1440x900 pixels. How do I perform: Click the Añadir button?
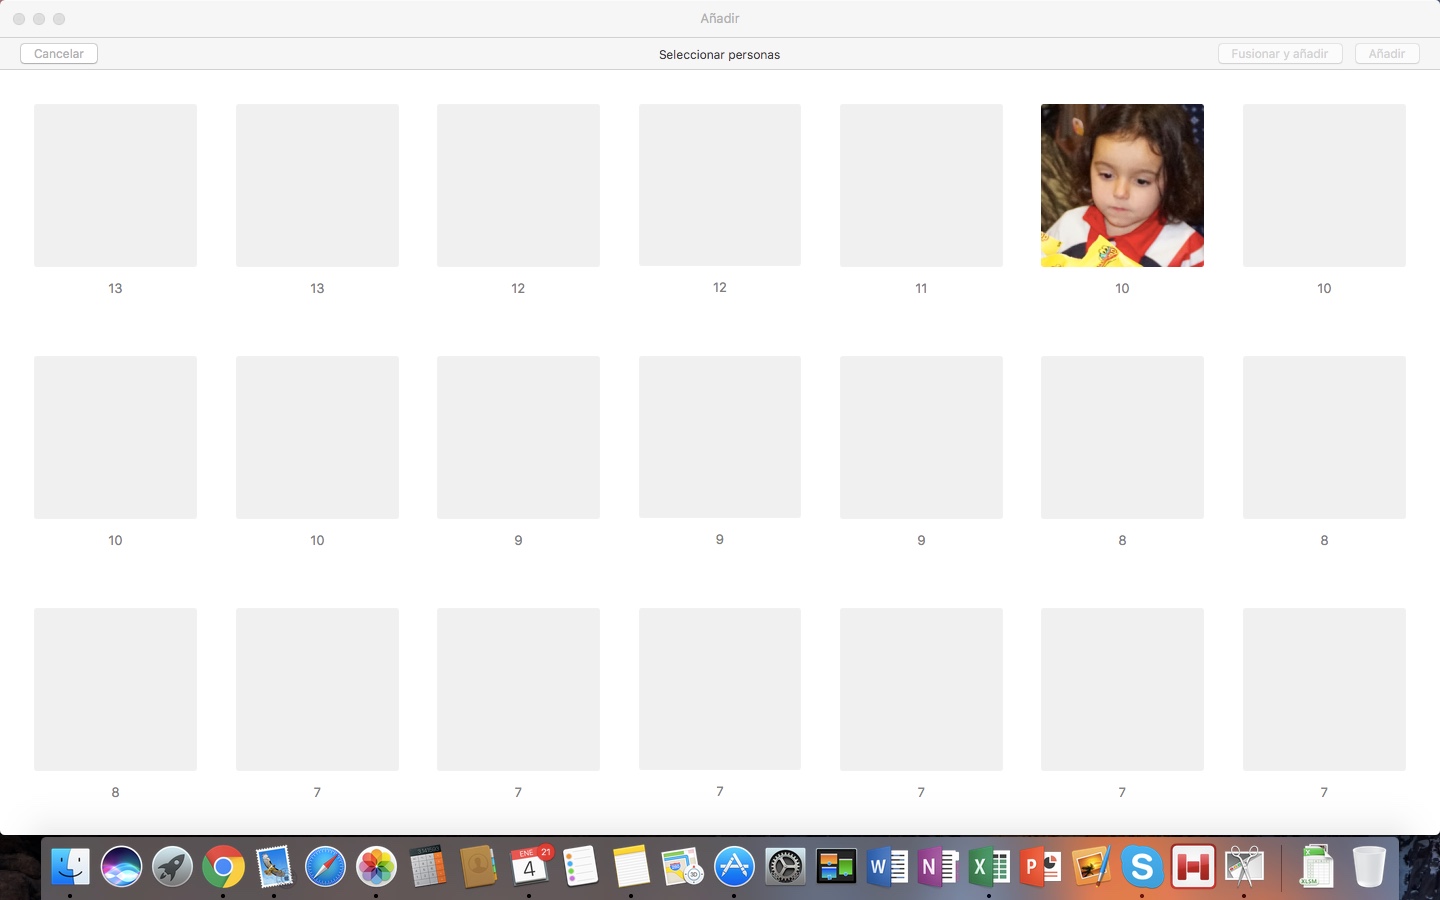point(1386,54)
